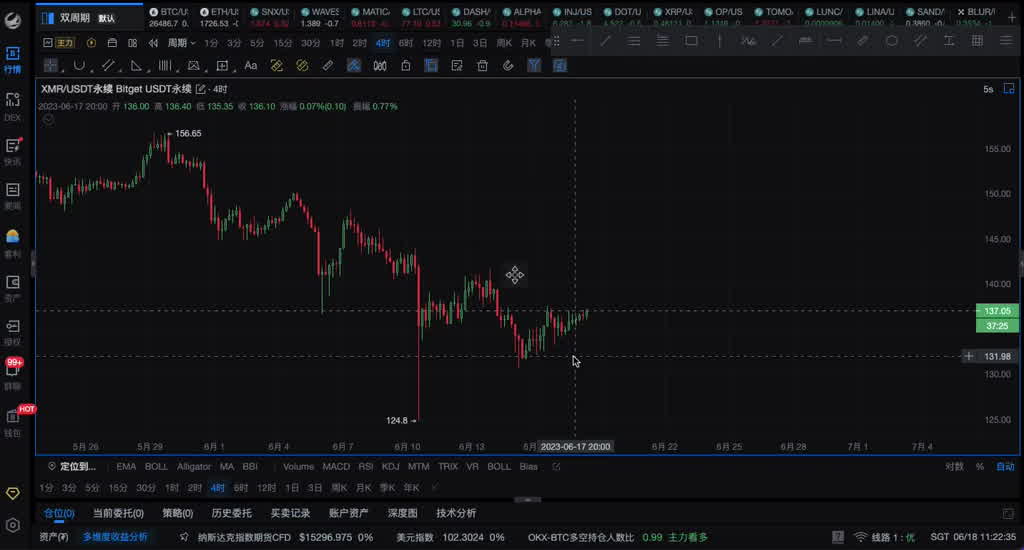Select the text annotation tool (Aa)
The height and width of the screenshot is (550, 1024).
(x=251, y=65)
